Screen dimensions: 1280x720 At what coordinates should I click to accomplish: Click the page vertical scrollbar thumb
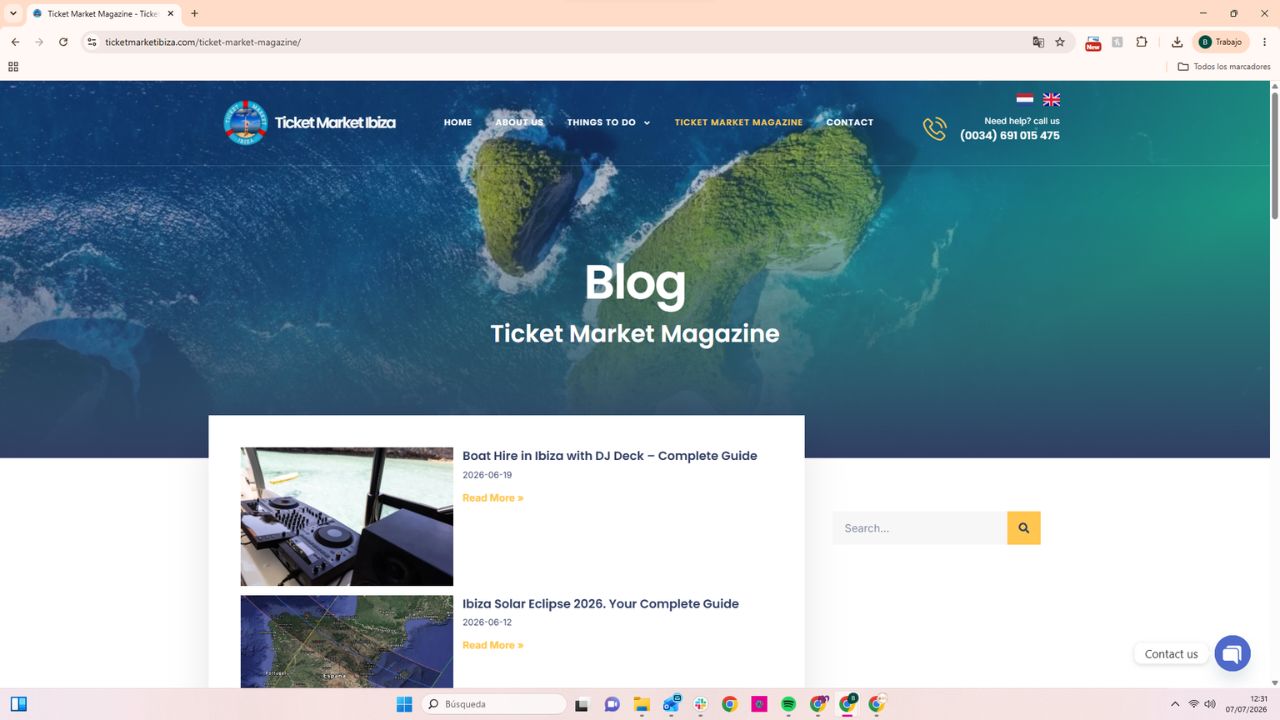click(x=1275, y=155)
